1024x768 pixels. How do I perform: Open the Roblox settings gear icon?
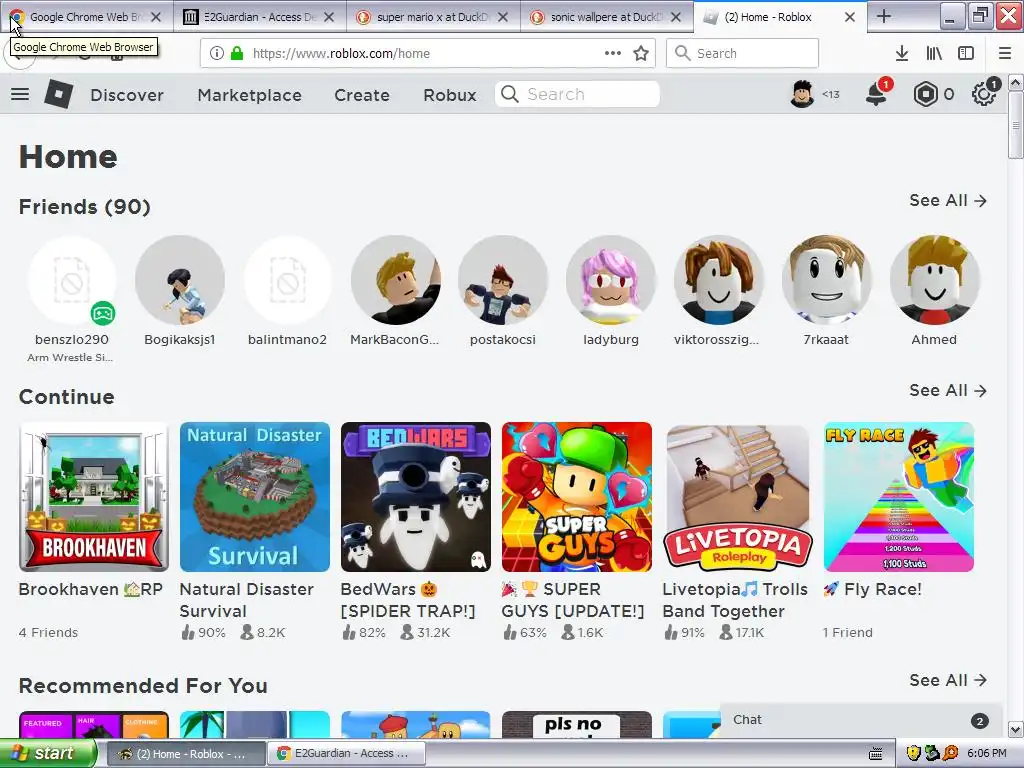984,95
